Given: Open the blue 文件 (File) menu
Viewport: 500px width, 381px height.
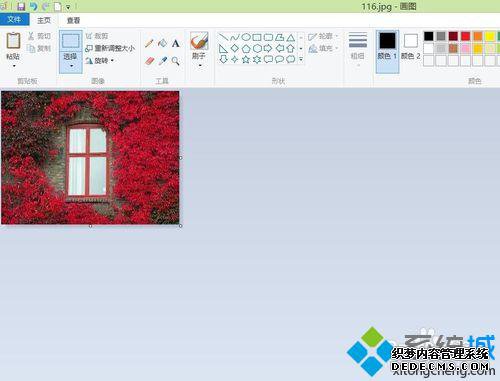Looking at the screenshot, I should [14, 20].
